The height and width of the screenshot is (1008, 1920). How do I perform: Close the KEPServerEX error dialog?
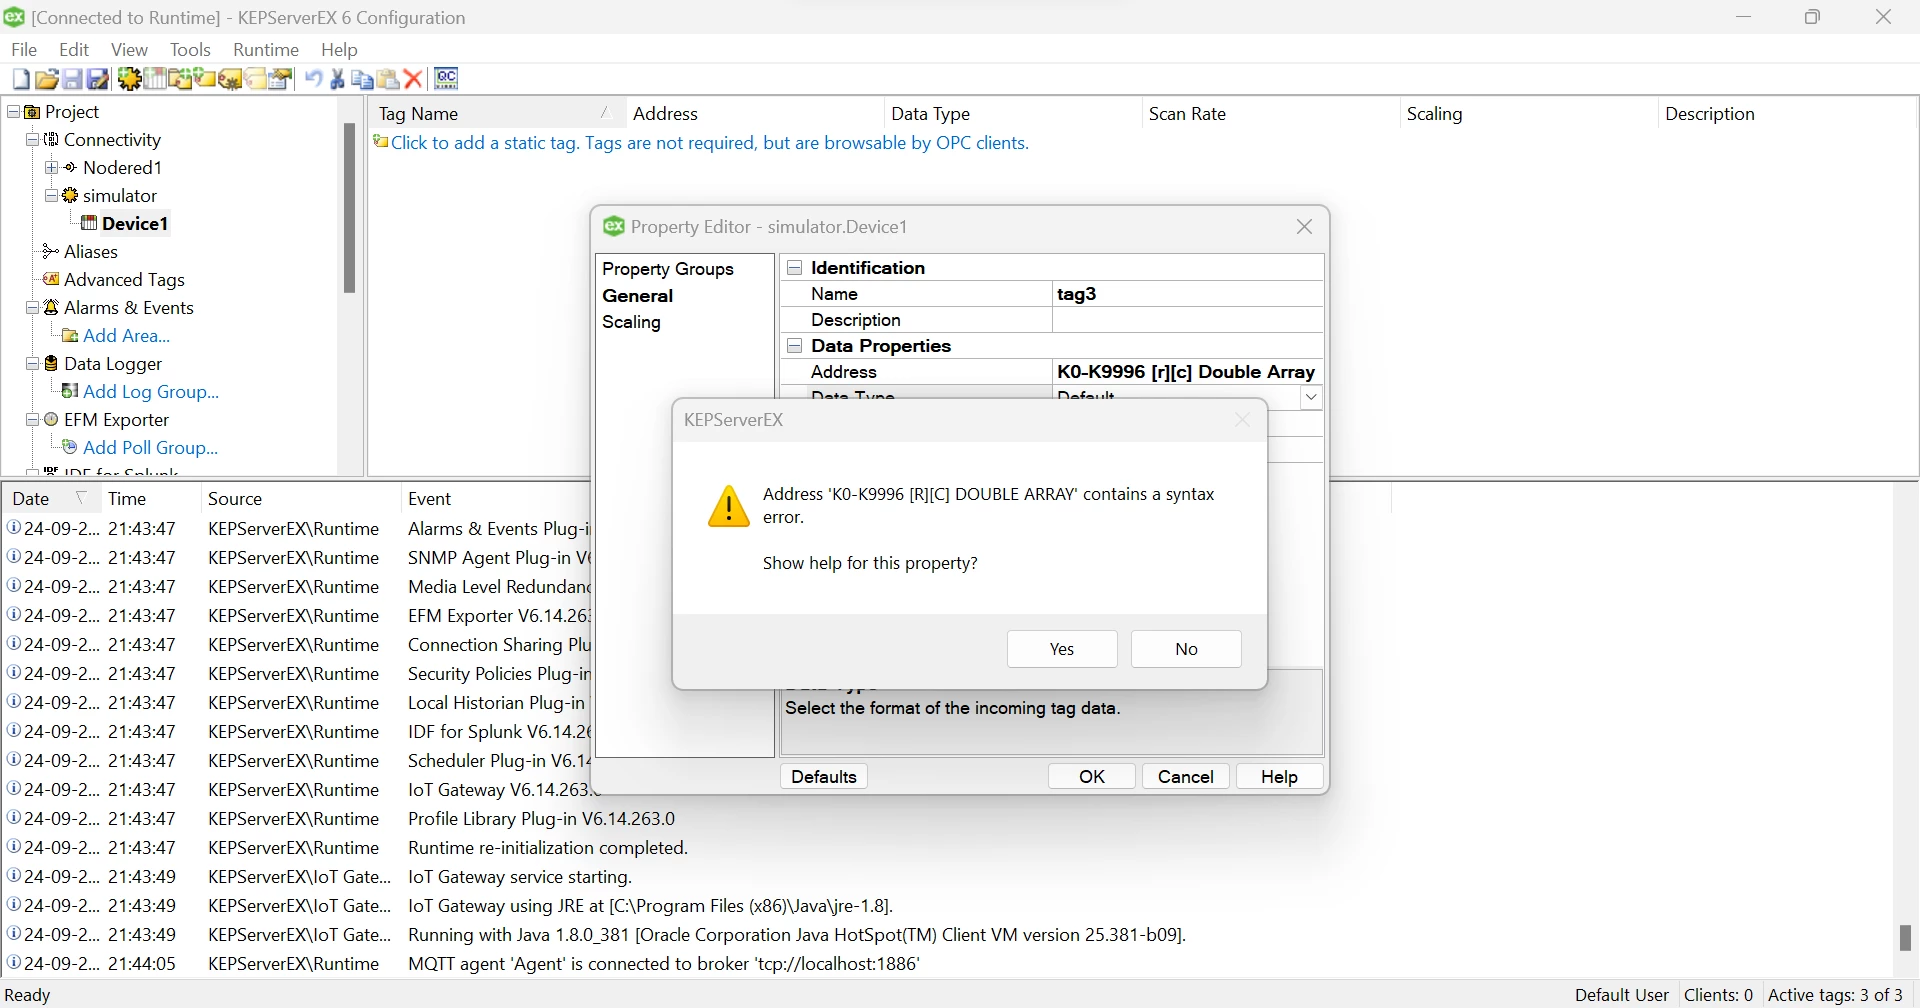(x=1244, y=421)
